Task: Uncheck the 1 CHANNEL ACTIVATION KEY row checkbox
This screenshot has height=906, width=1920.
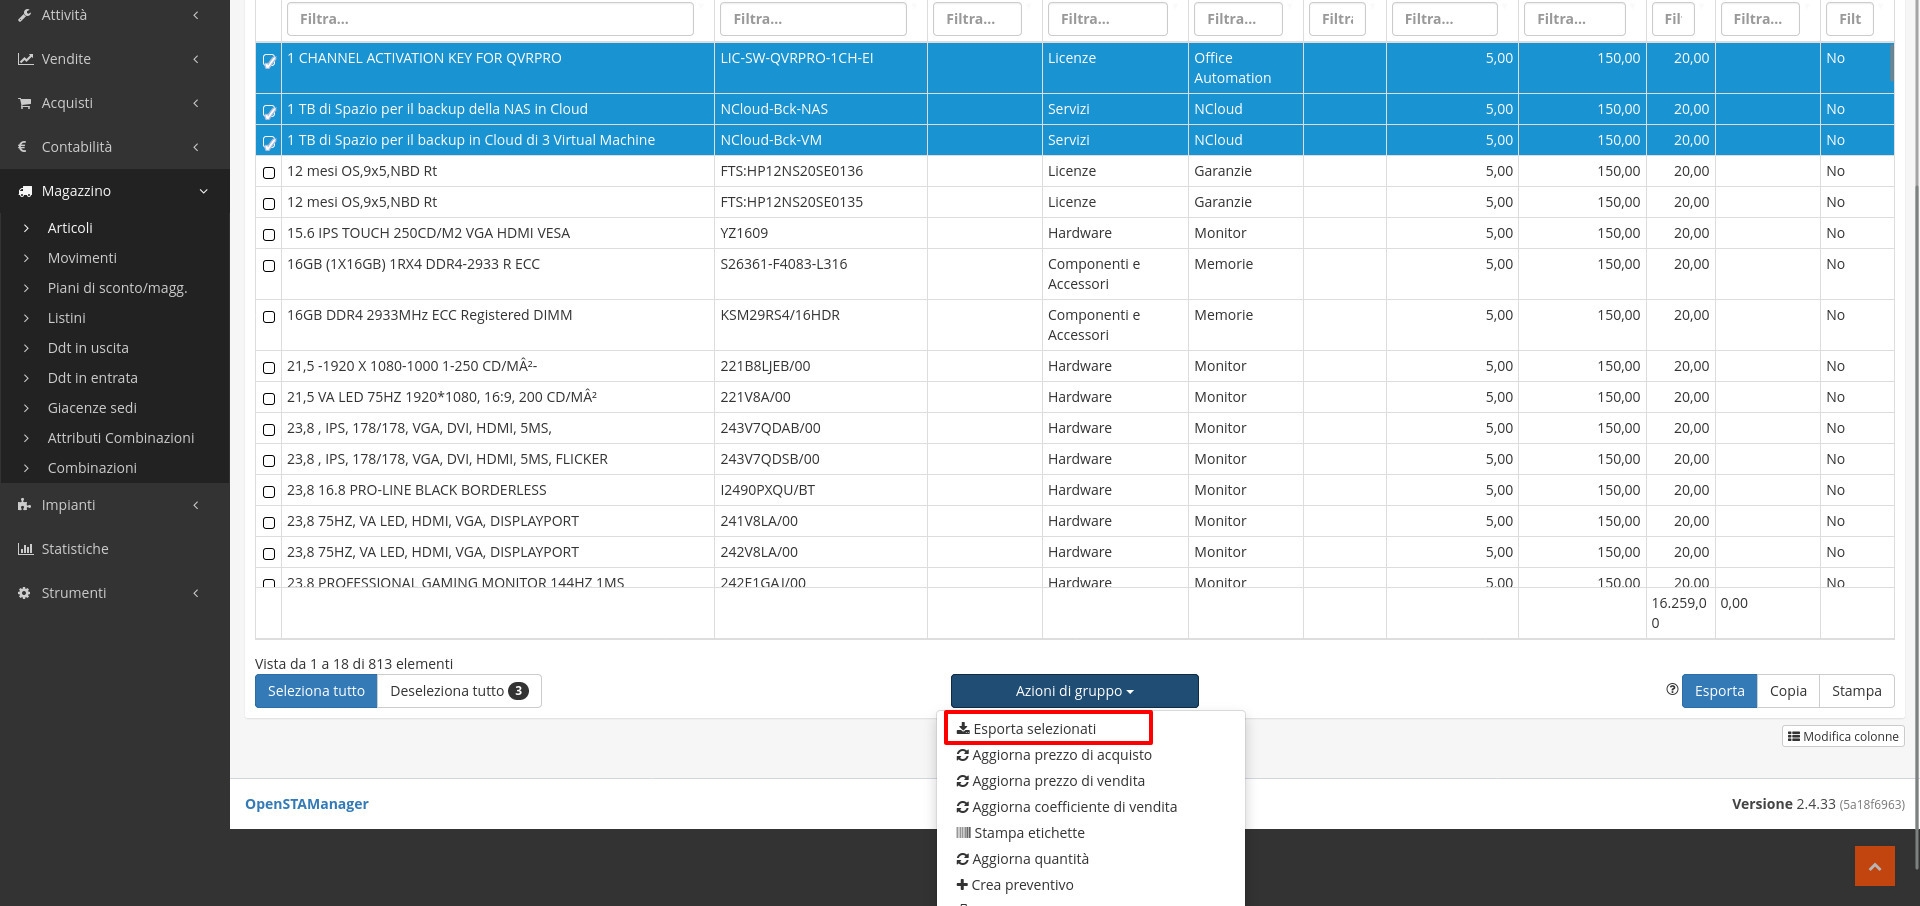Action: click(x=269, y=61)
